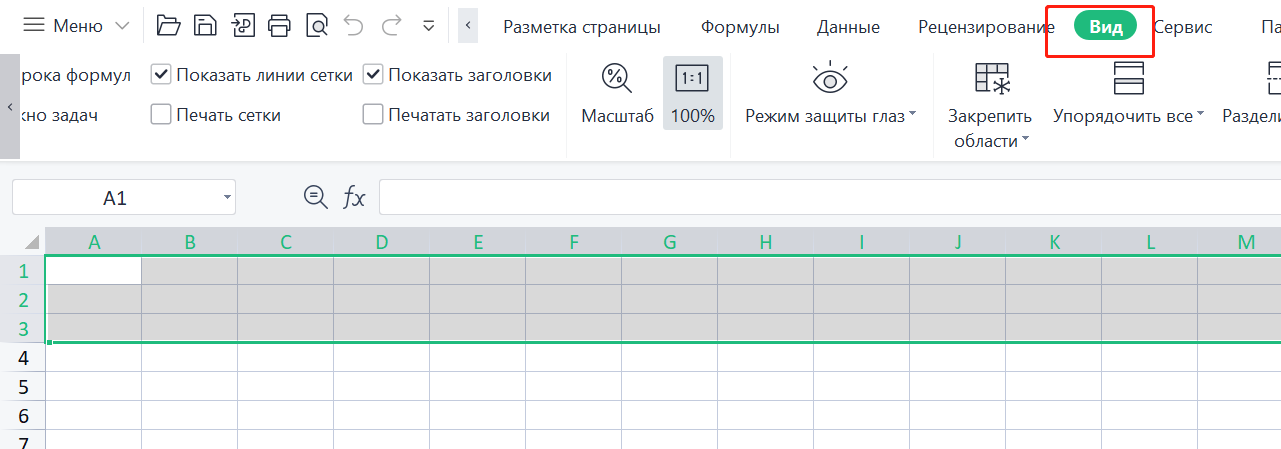Click the Save icon in toolbar
This screenshot has height=449, width=1281.
205,26
